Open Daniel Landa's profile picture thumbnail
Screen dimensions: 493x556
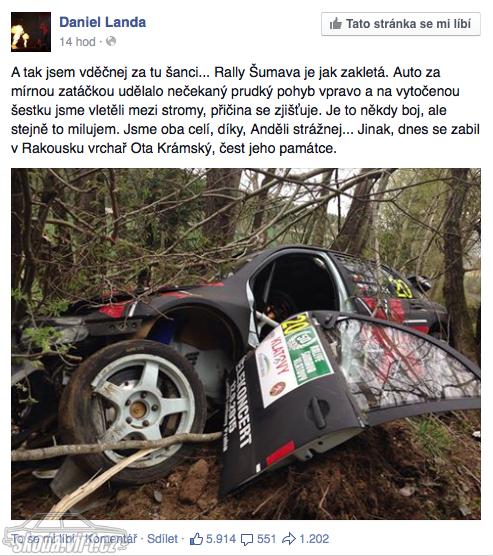(31, 32)
